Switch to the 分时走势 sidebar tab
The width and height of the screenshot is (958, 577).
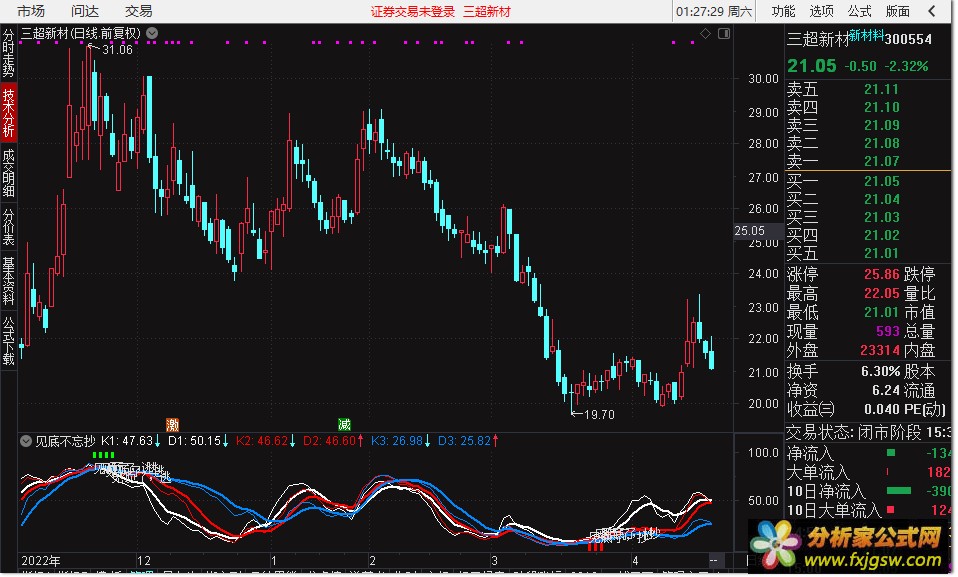pos(9,52)
